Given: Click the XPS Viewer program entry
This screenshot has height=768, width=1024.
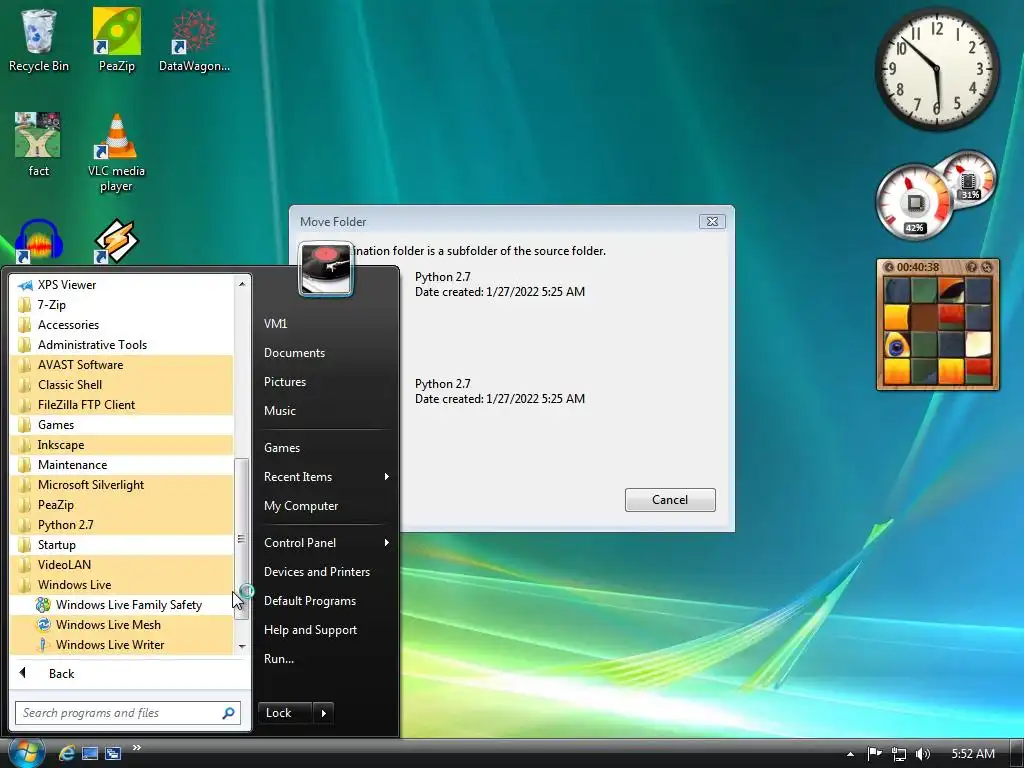Looking at the screenshot, I should 121,285.
